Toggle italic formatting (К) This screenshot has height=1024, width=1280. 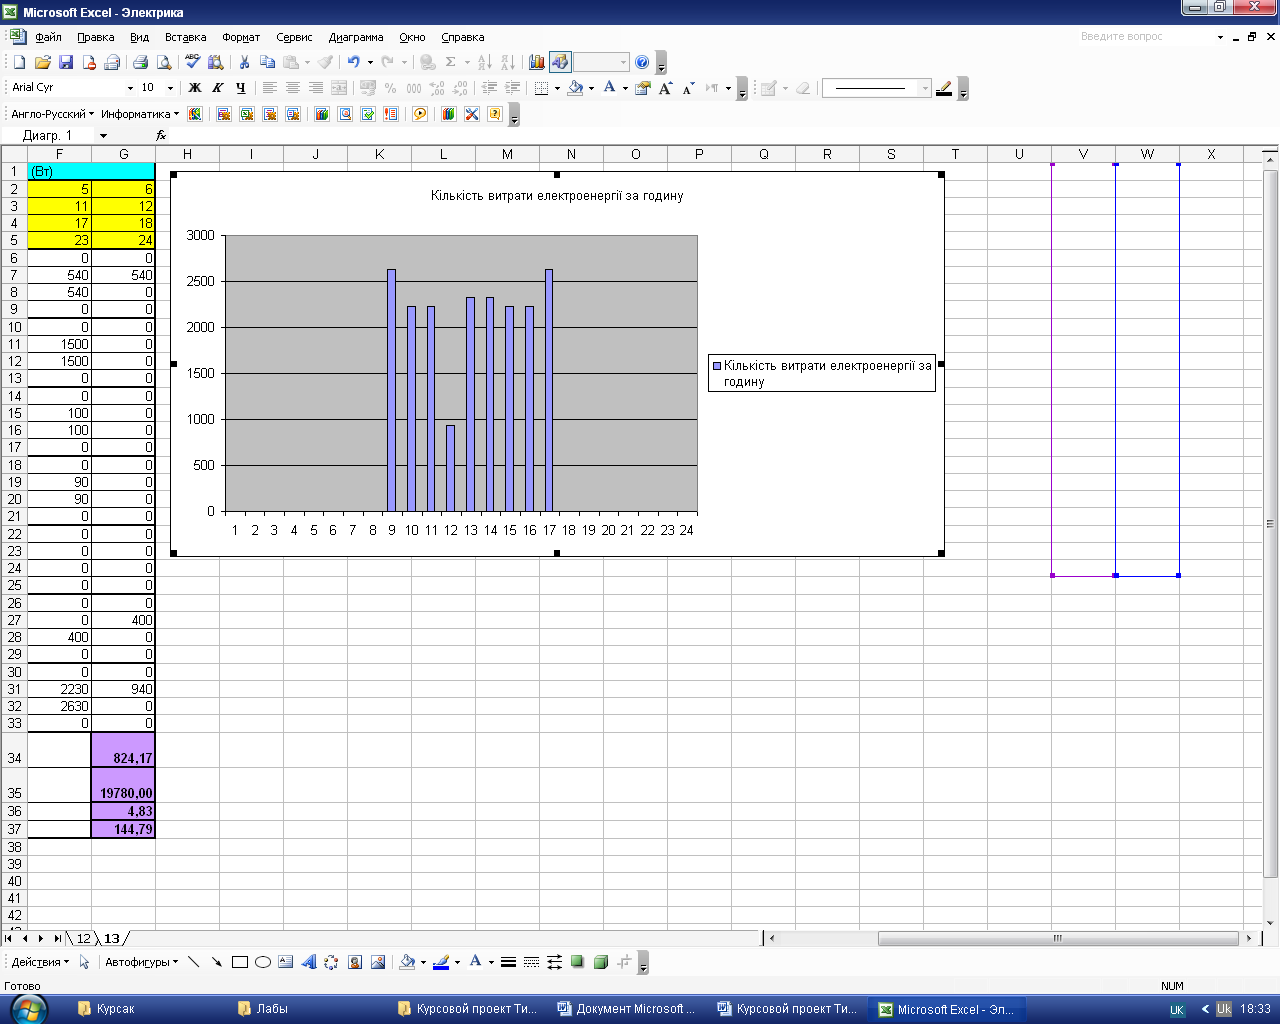(218, 88)
